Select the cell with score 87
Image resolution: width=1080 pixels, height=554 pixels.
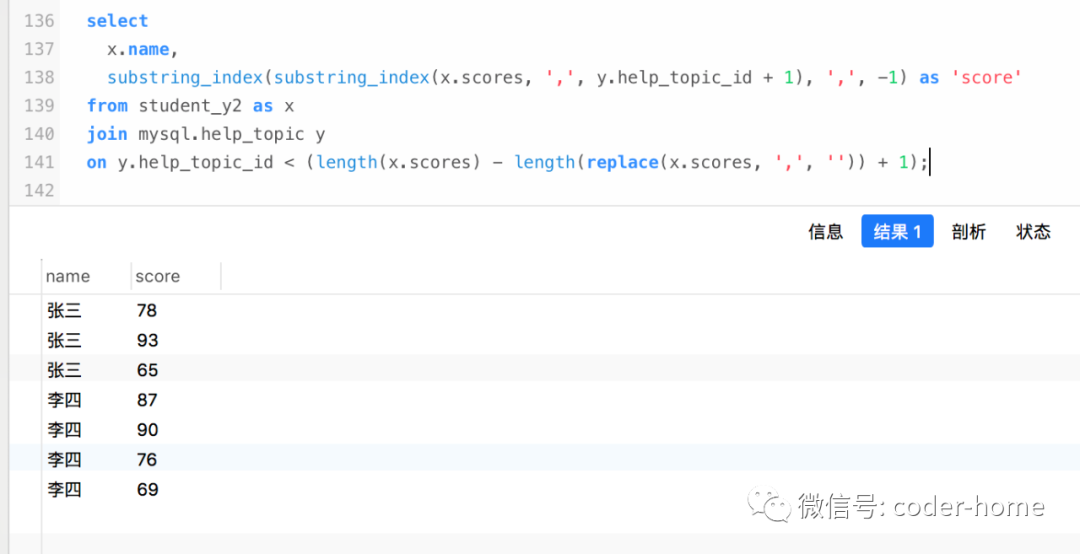pos(147,400)
